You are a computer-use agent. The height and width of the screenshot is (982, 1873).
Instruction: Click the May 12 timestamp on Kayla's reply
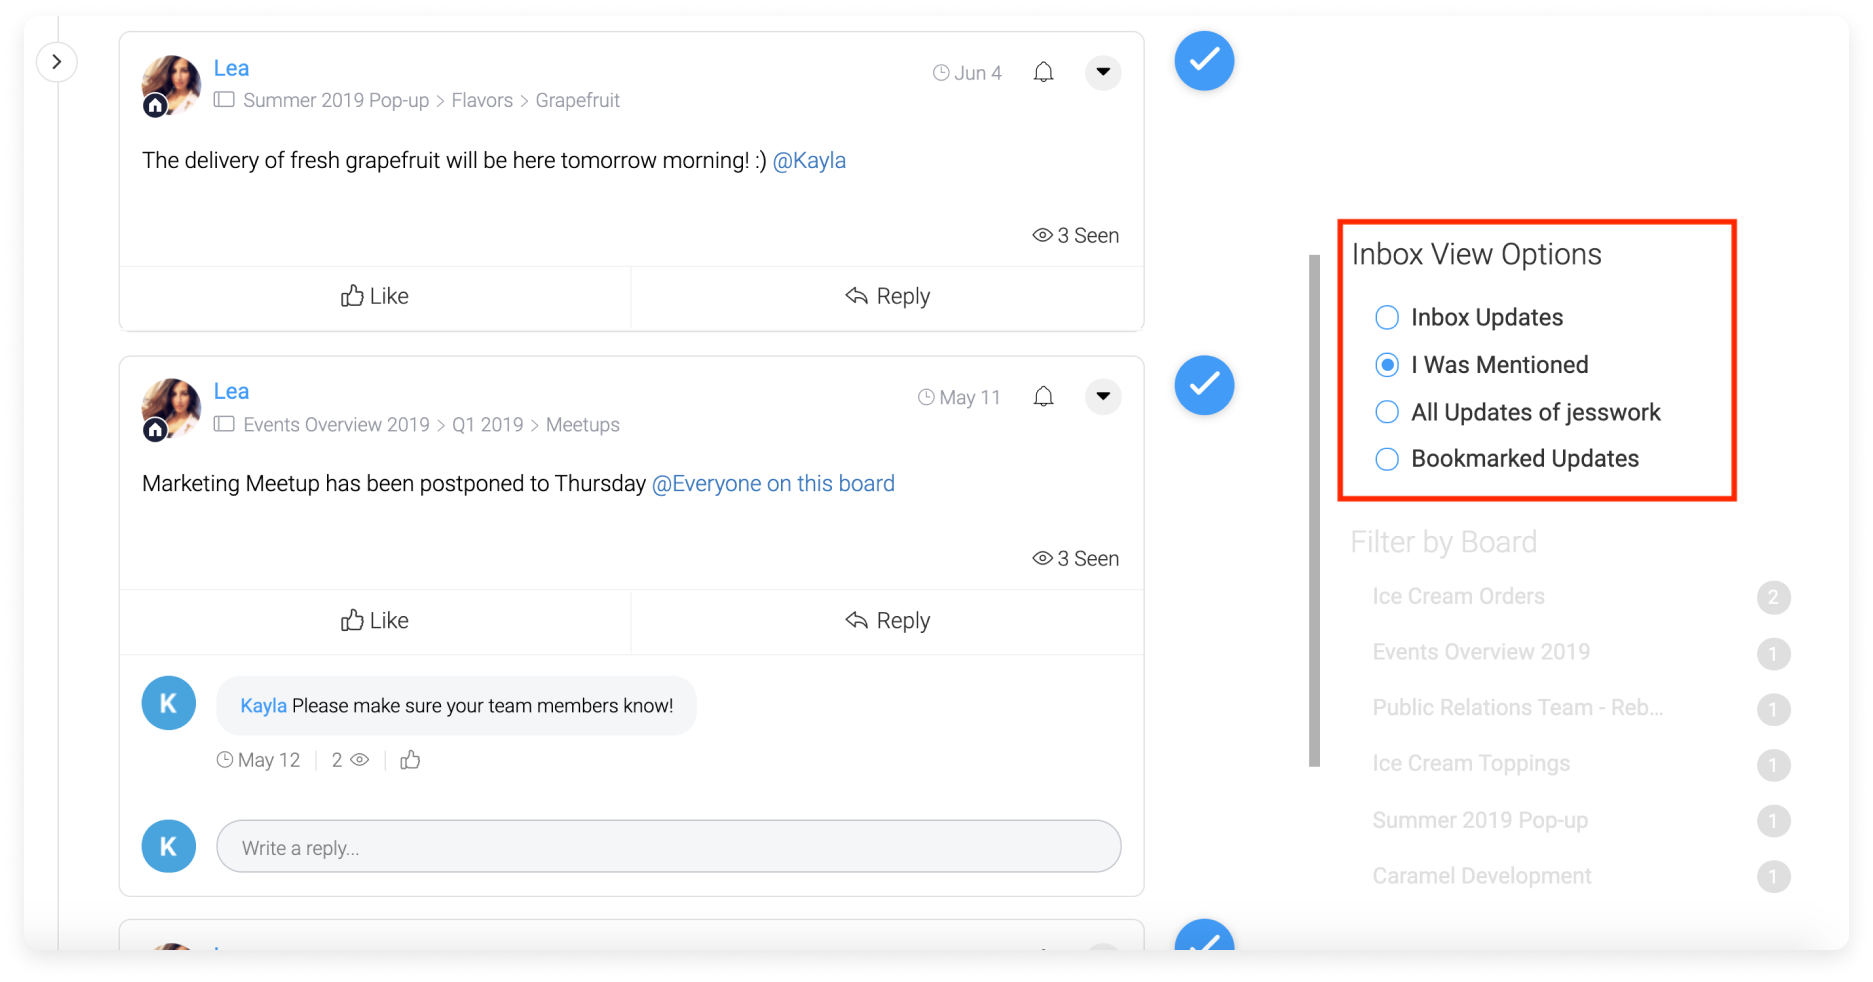click(x=258, y=760)
